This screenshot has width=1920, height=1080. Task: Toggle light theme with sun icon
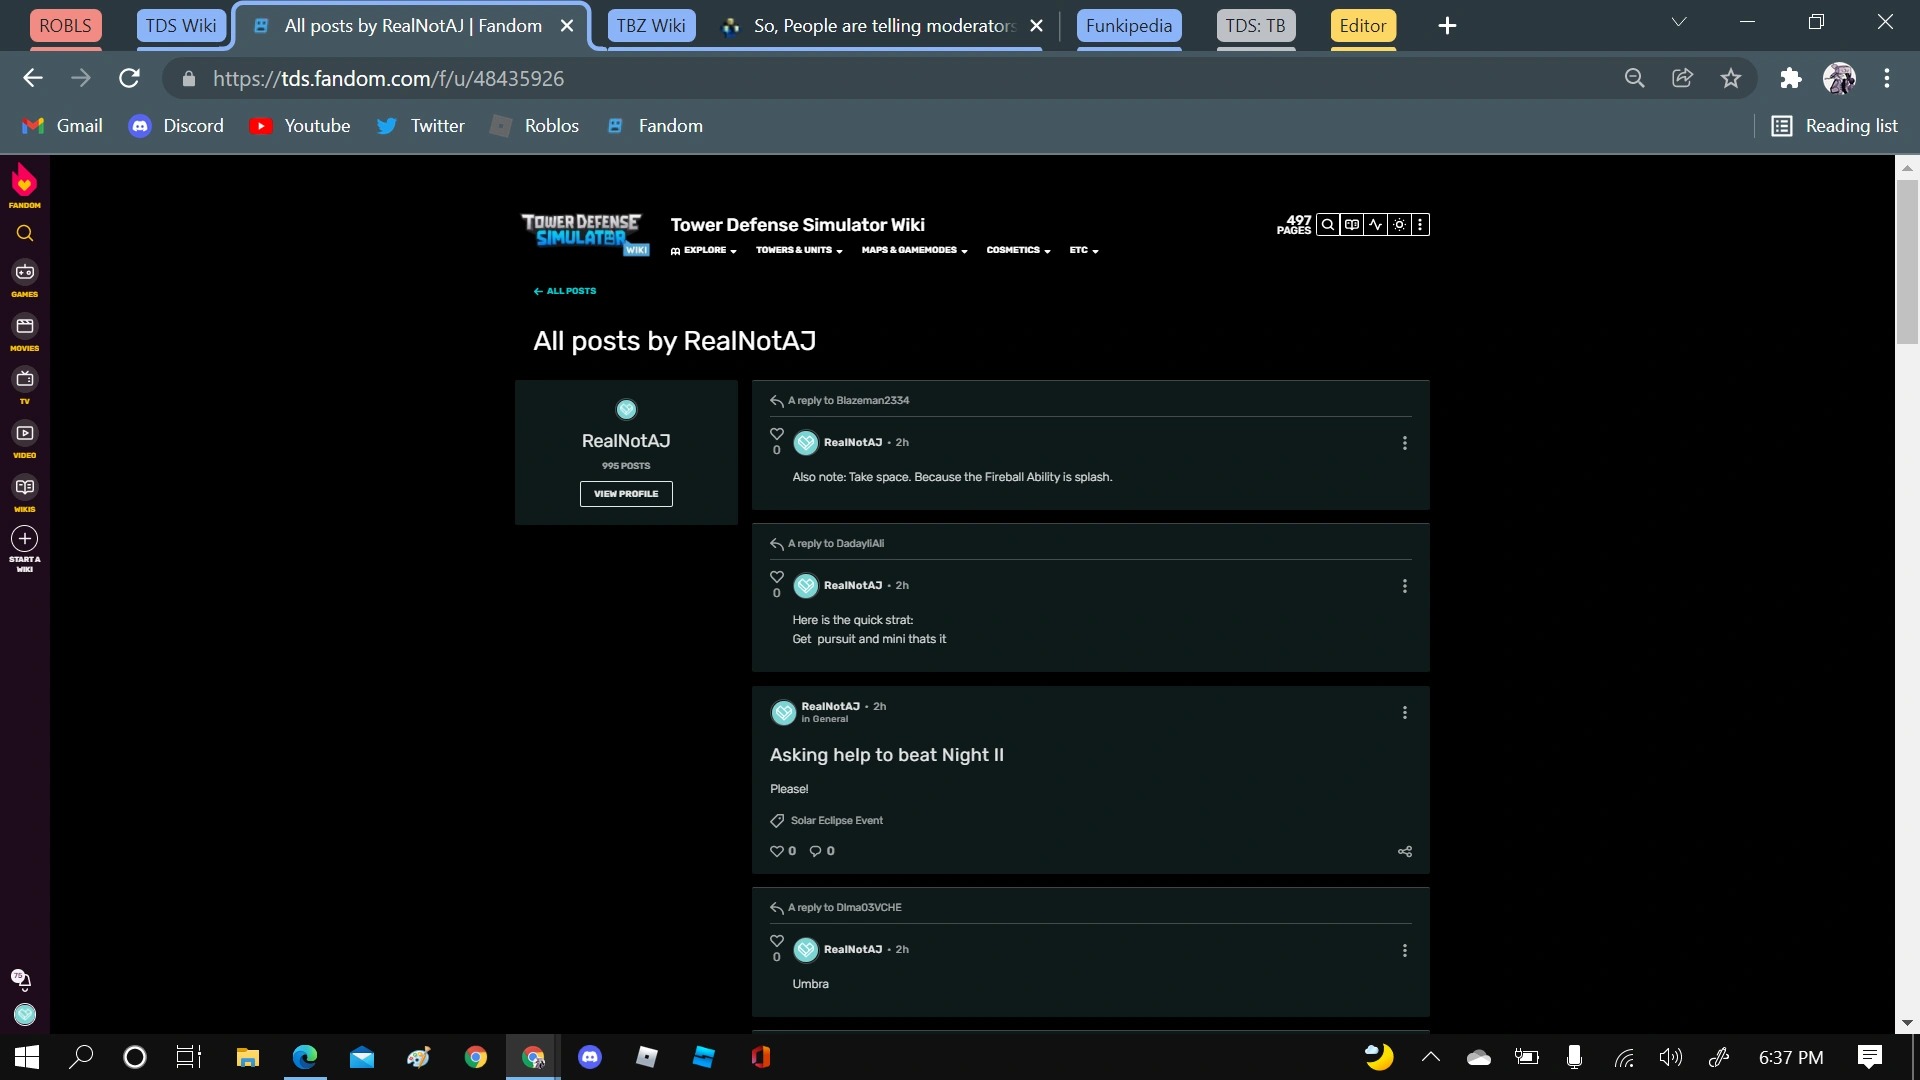pyautogui.click(x=1399, y=225)
